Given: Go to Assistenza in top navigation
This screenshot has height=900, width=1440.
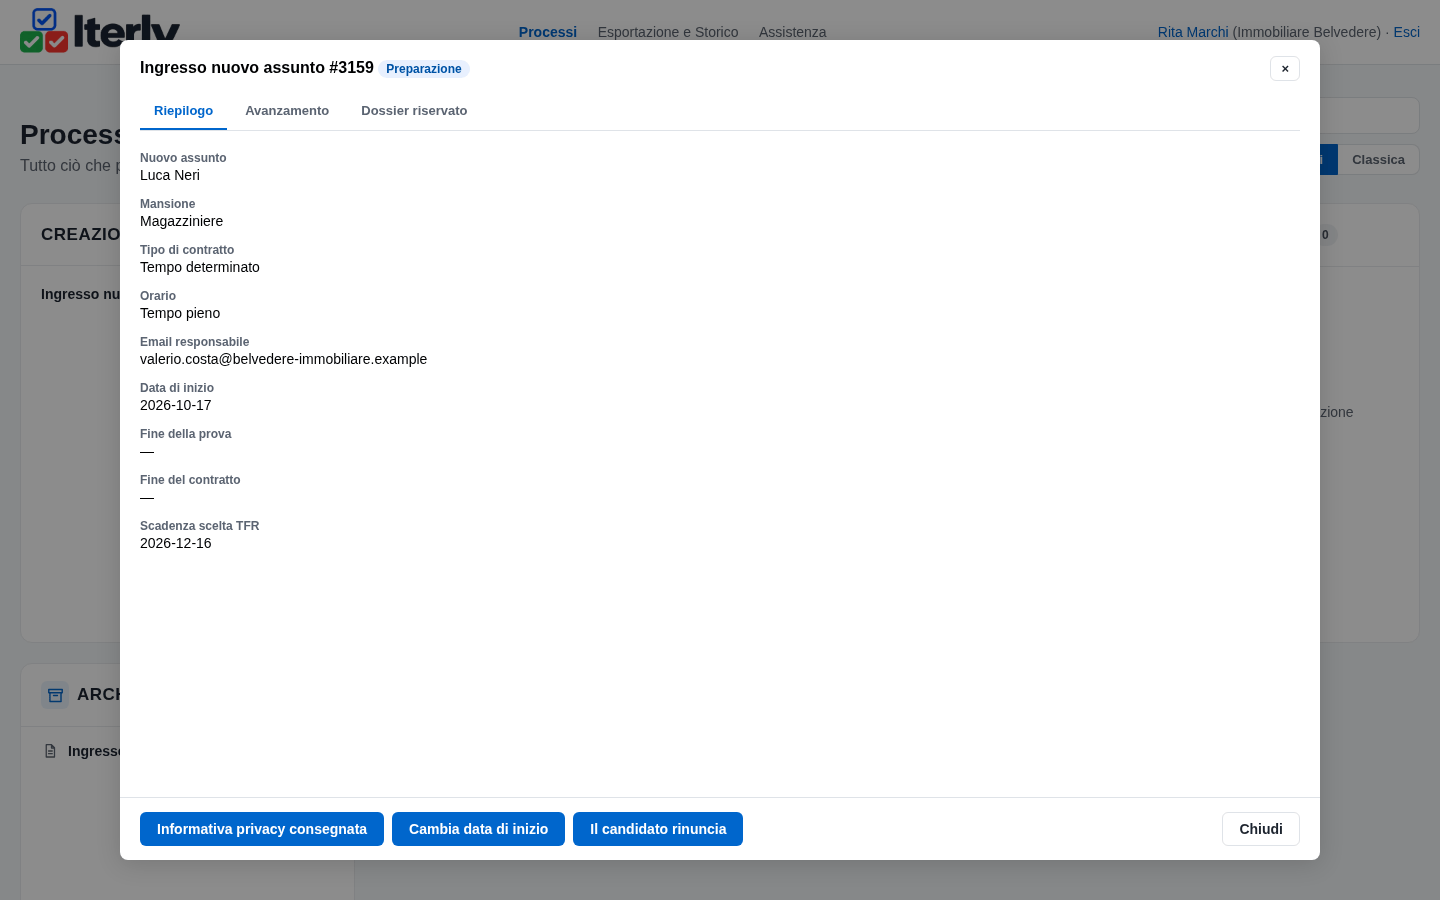Looking at the screenshot, I should pyautogui.click(x=792, y=32).
